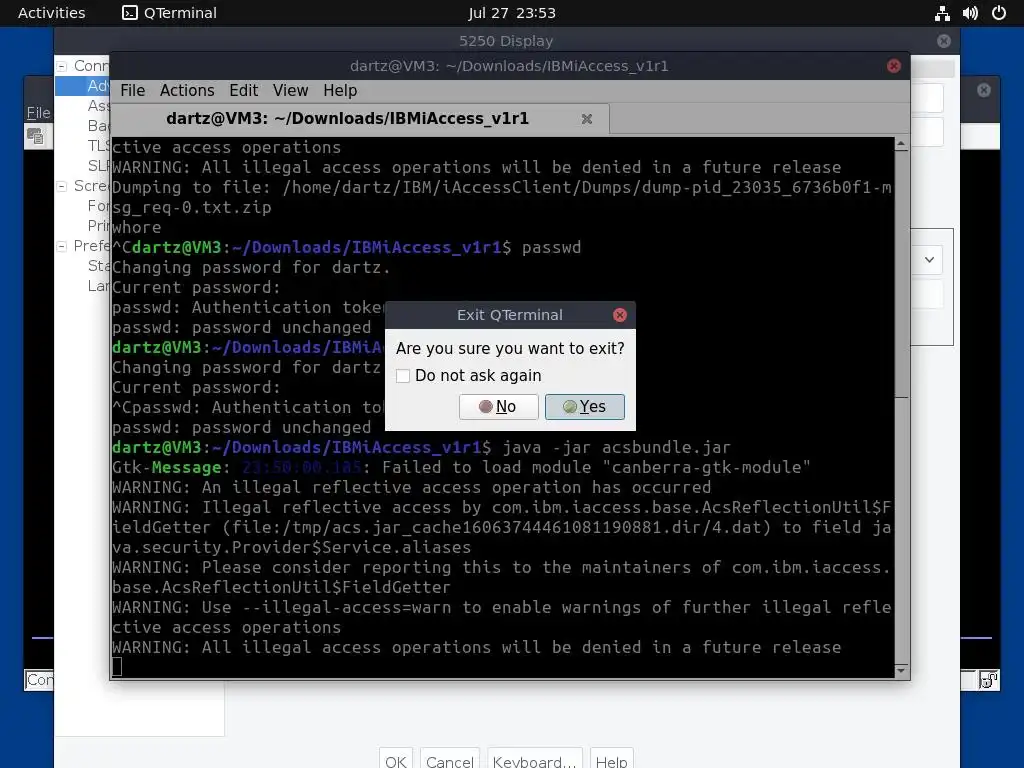Collapse the Conn tree node in 5250 Display

coord(61,66)
